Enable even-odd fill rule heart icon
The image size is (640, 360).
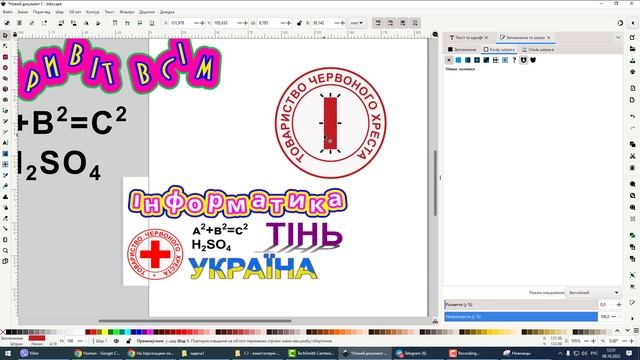(524, 60)
